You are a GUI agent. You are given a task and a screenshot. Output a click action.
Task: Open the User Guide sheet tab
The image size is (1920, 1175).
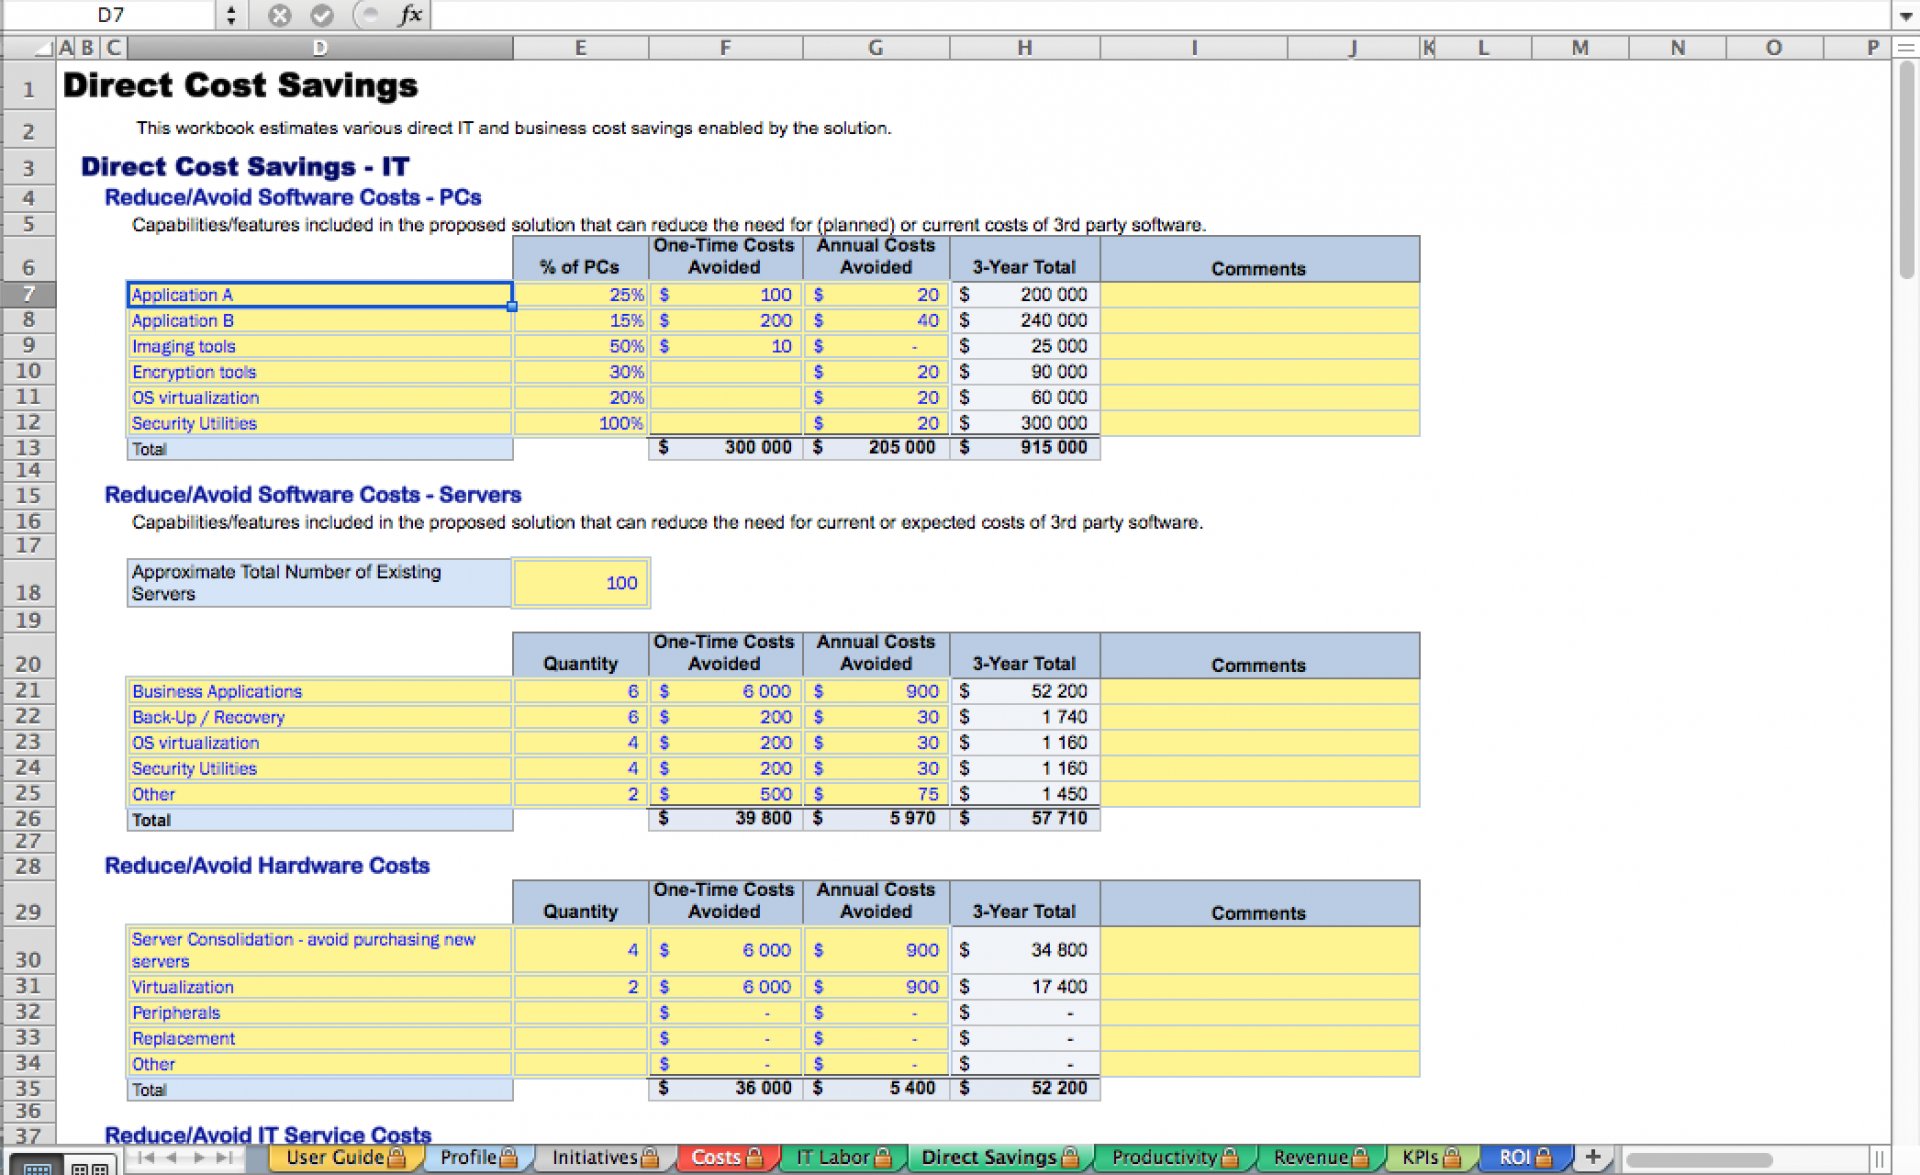(345, 1158)
